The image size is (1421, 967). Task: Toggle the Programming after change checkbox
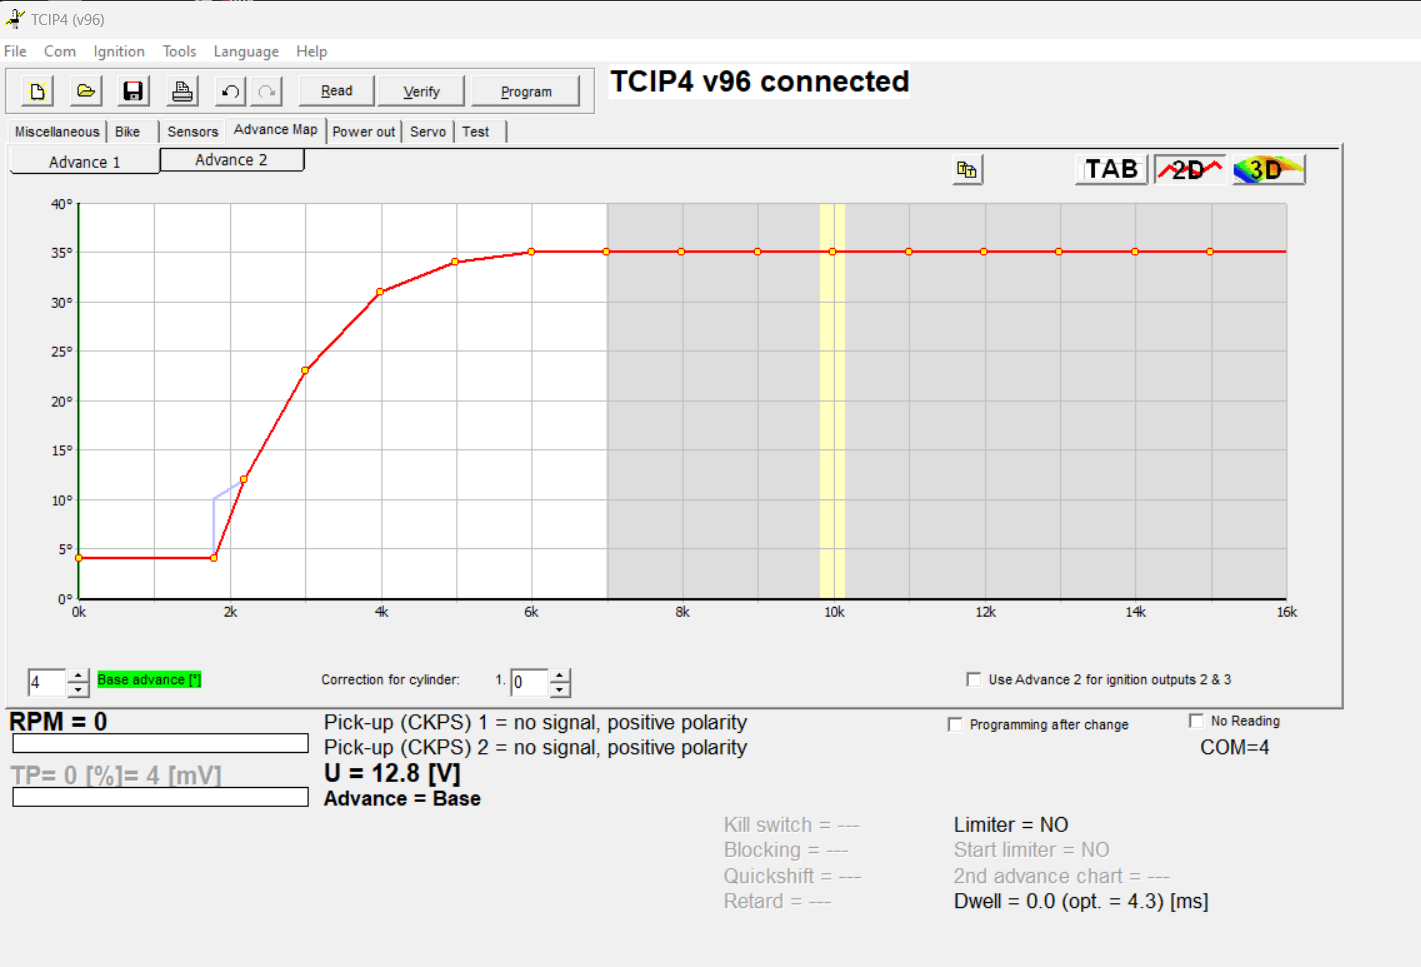coord(955,725)
